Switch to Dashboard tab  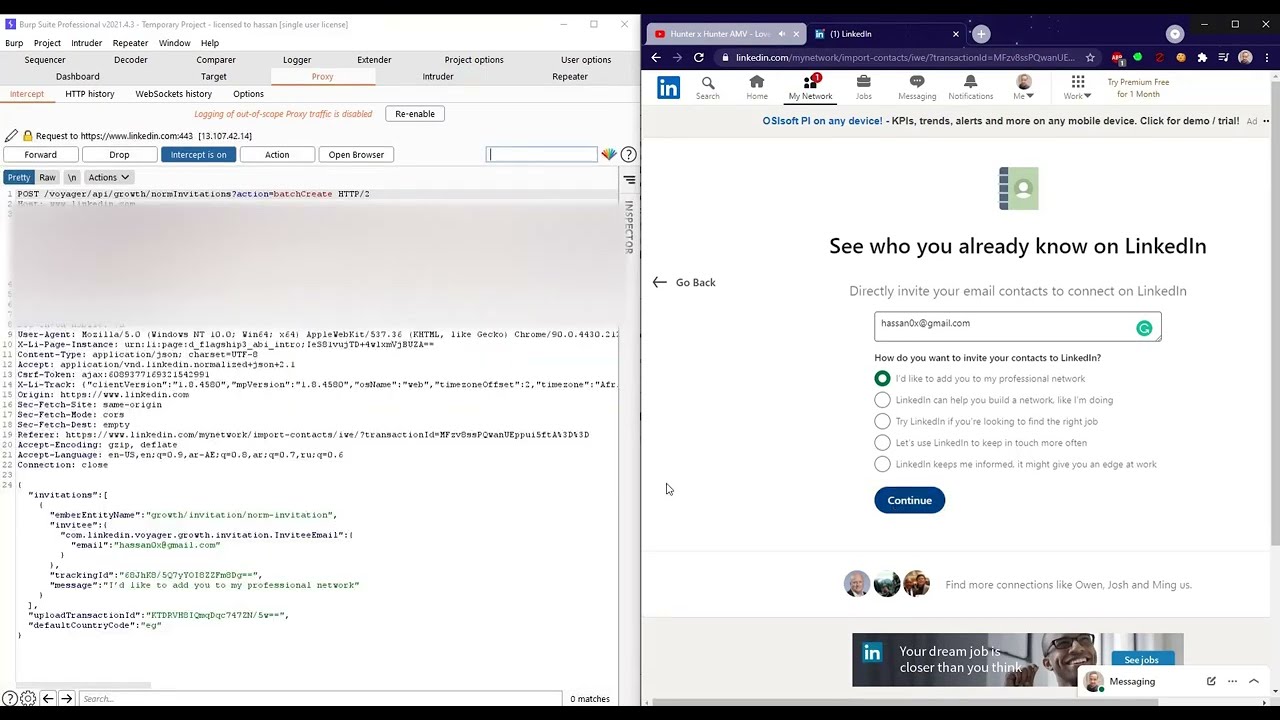(78, 77)
